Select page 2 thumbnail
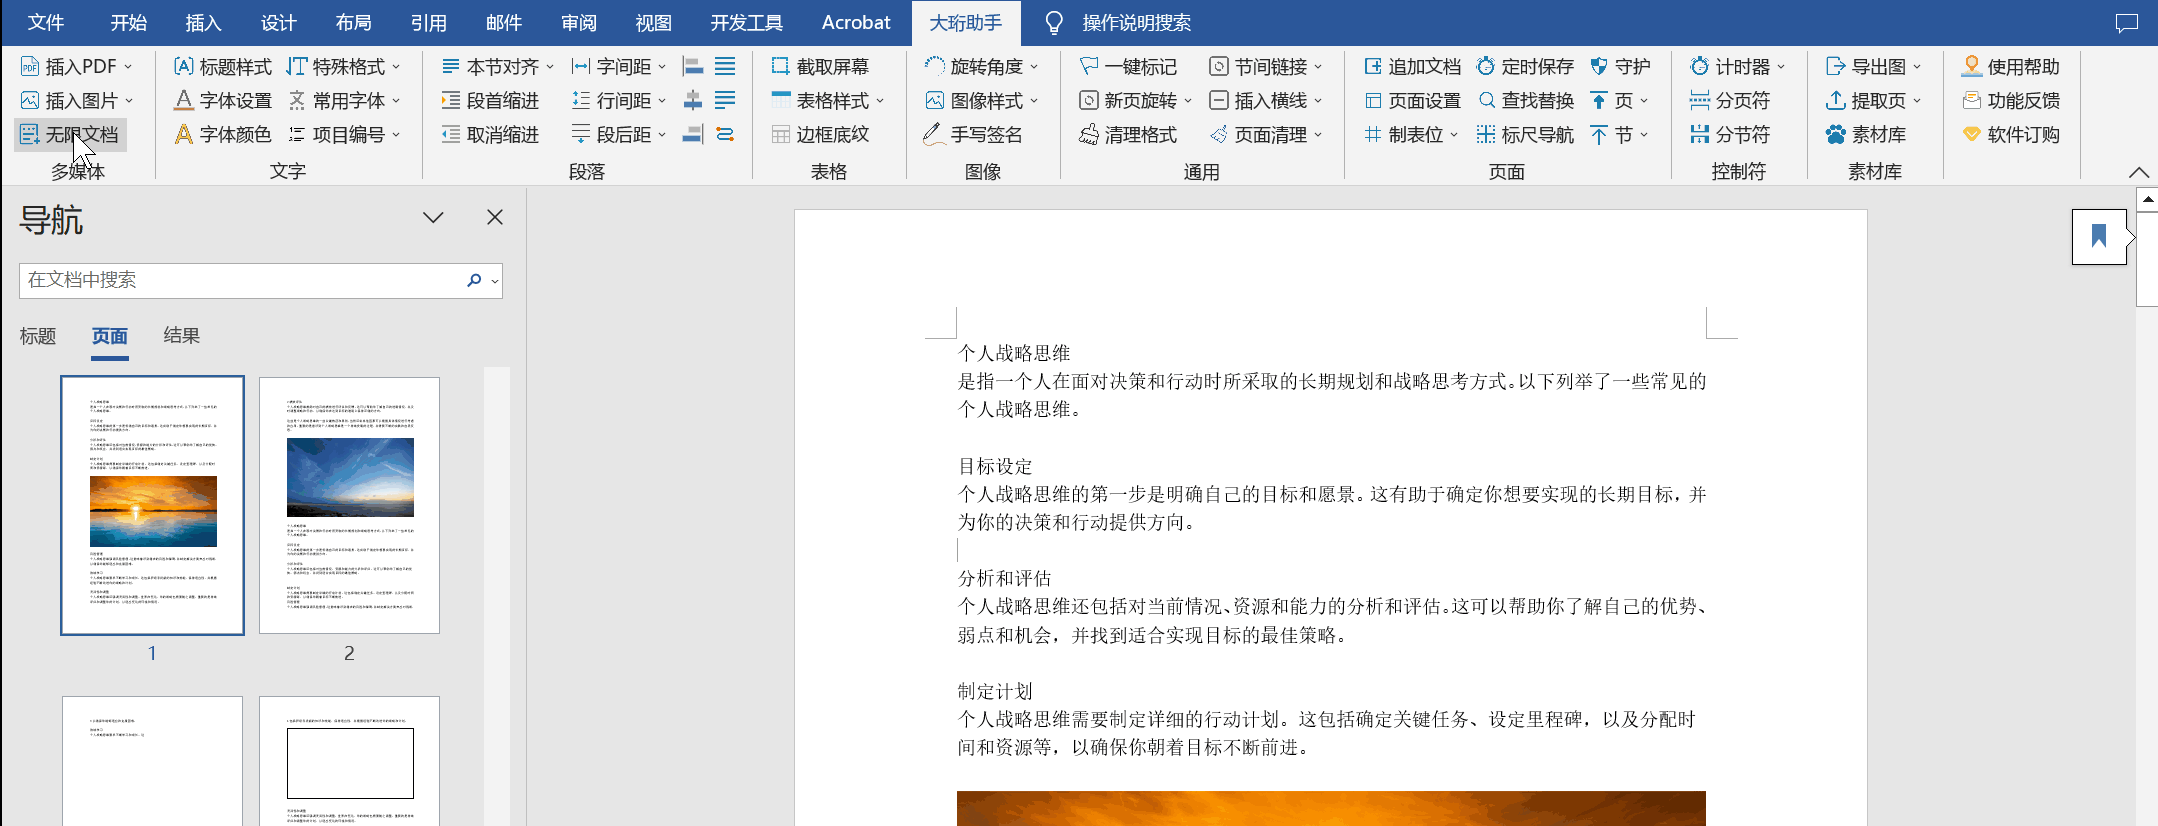2158x826 pixels. tap(349, 505)
